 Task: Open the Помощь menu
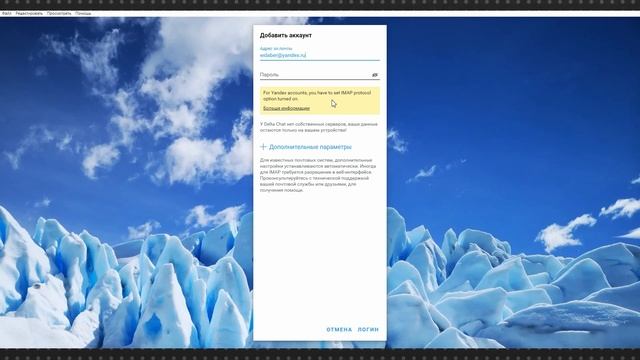(83, 13)
